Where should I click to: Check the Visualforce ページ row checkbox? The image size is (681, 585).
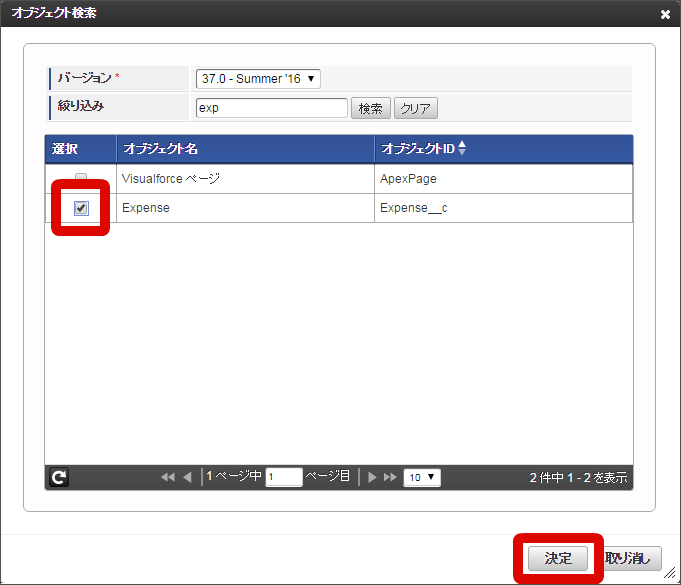tap(81, 177)
